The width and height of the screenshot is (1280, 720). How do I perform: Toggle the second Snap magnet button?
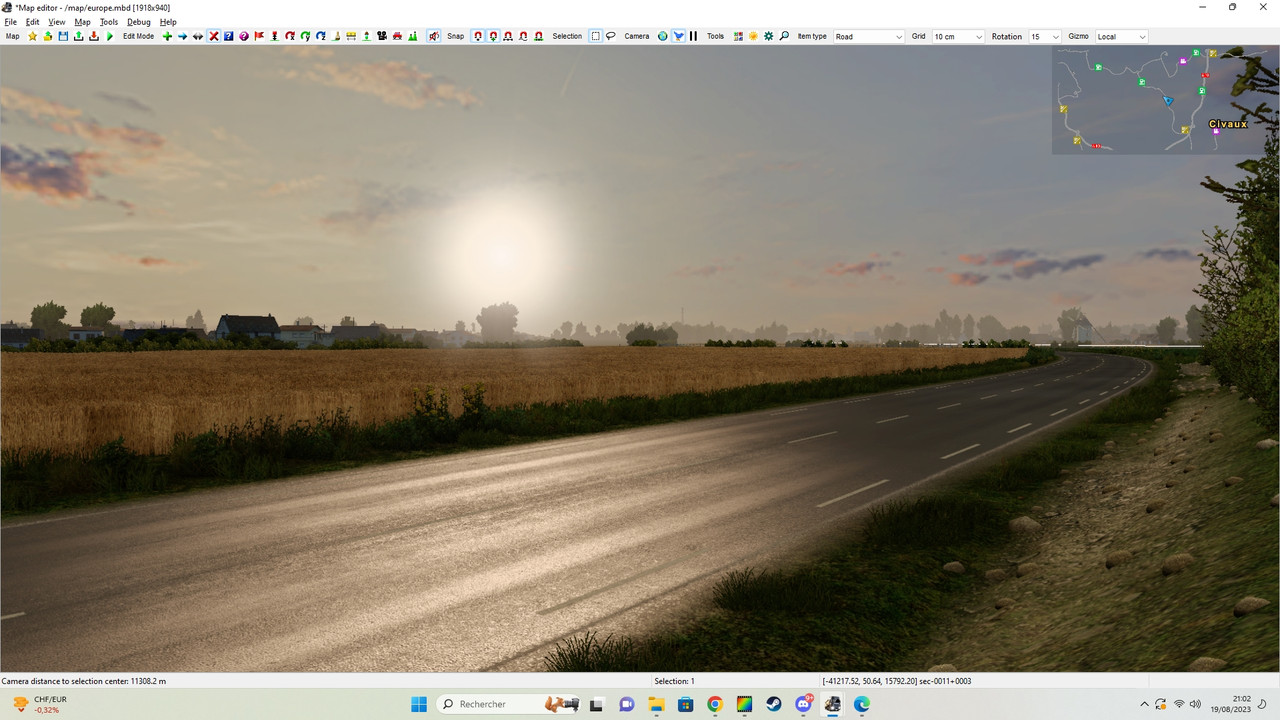(x=493, y=36)
